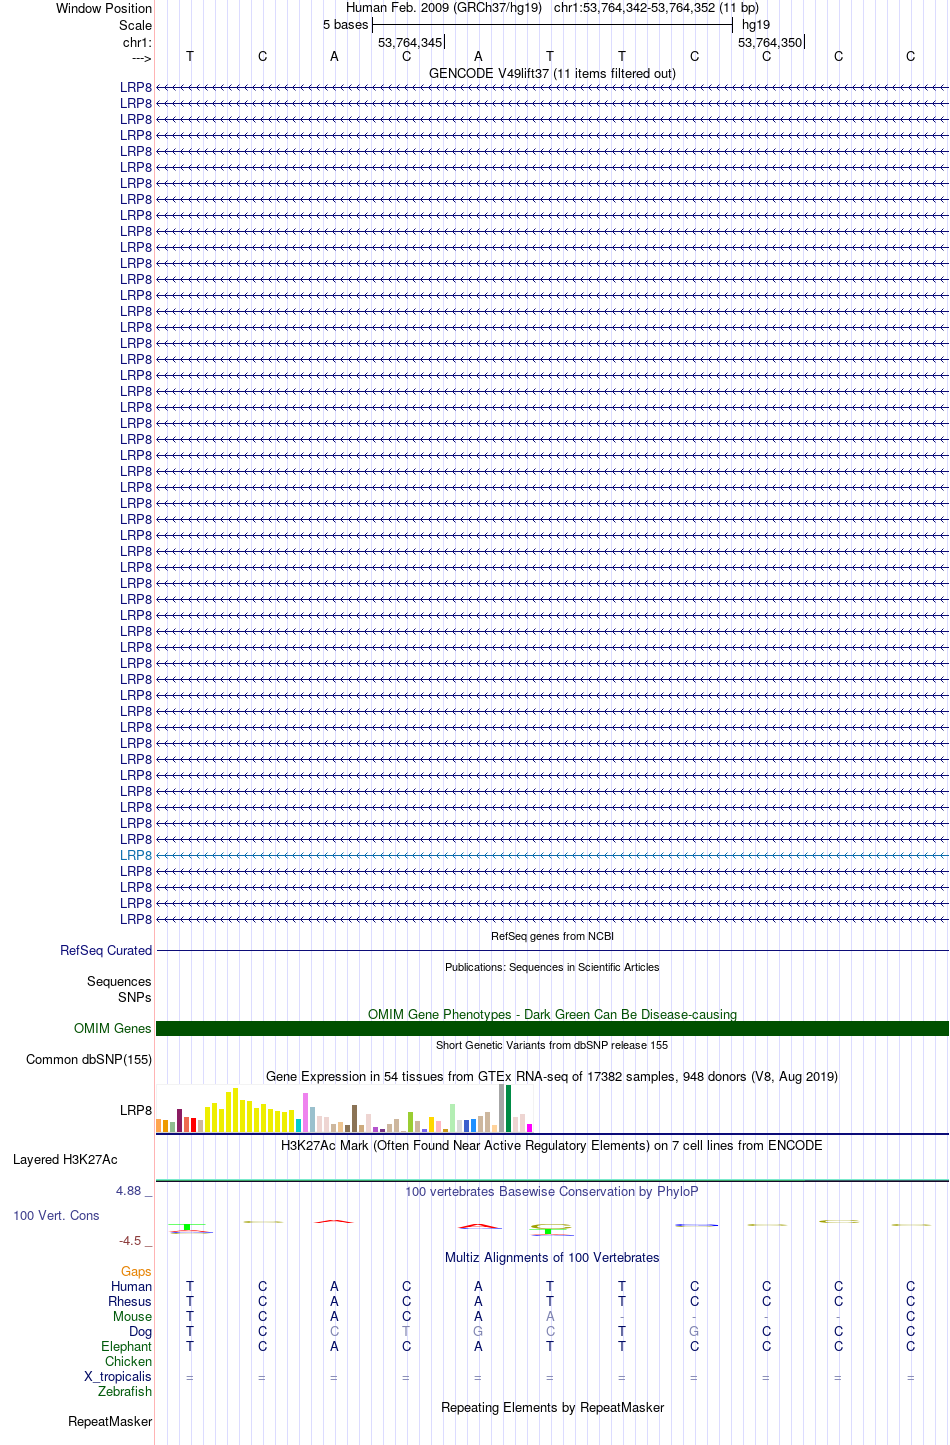Click the hg19 assembly text near scale bar
Screen dimensions: 950x1445
[x=756, y=25]
